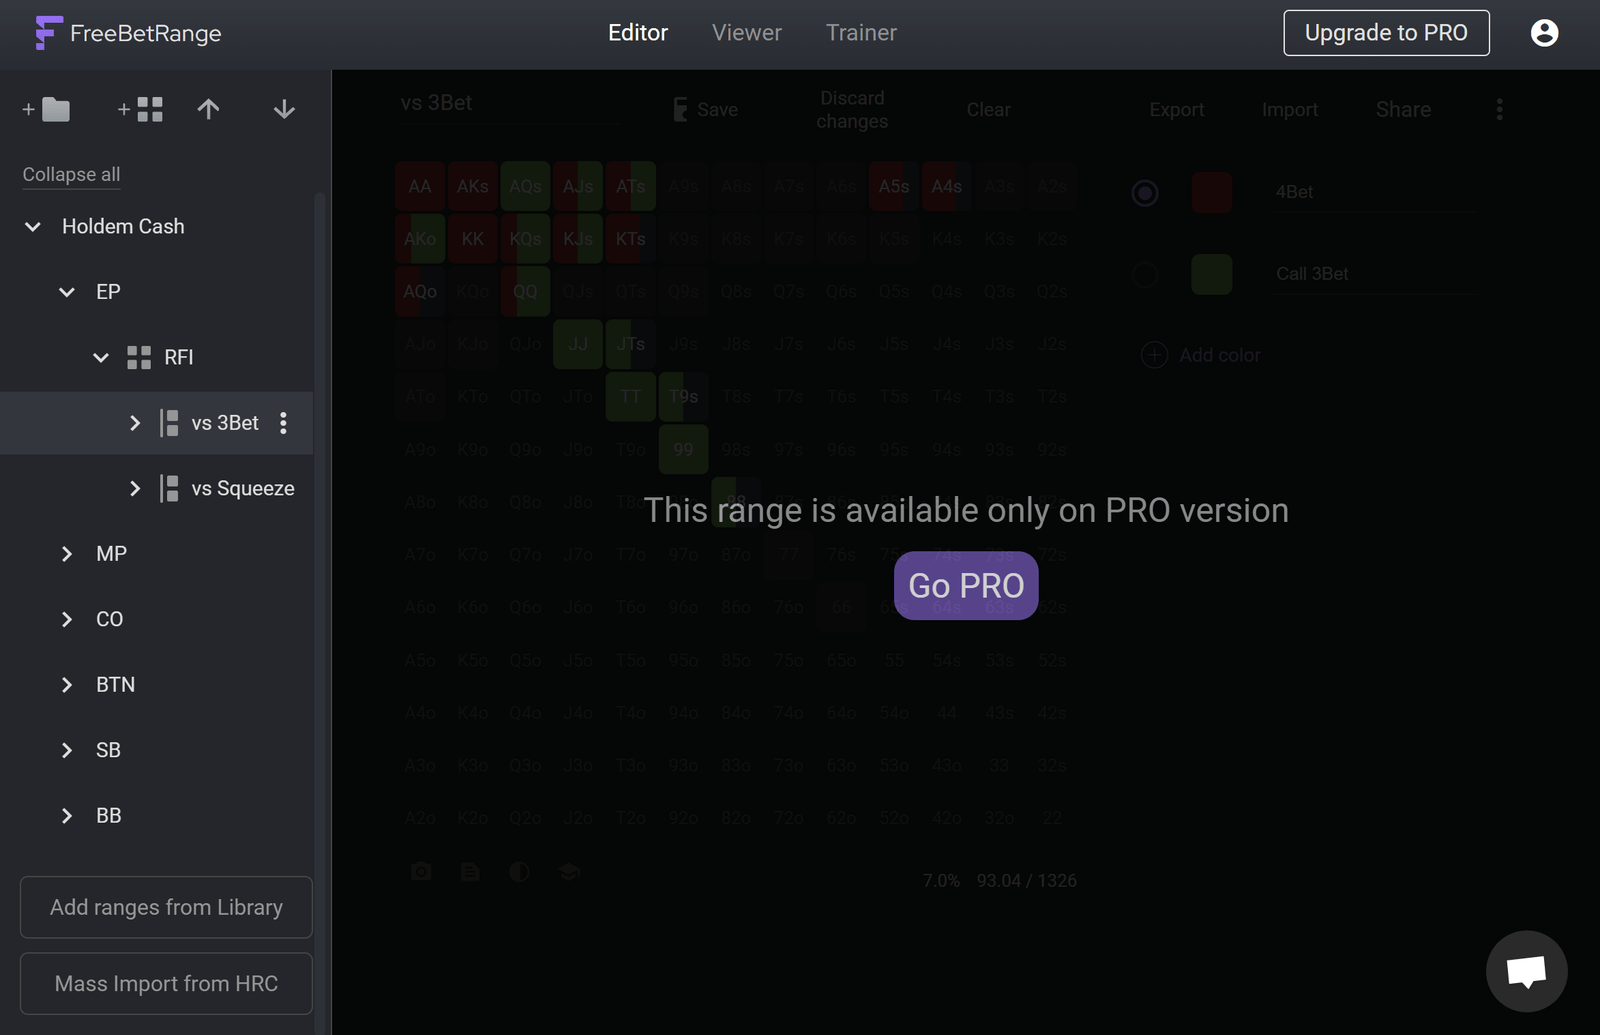Click the FreeBetRange logo
The height and width of the screenshot is (1035, 1600).
[128, 33]
